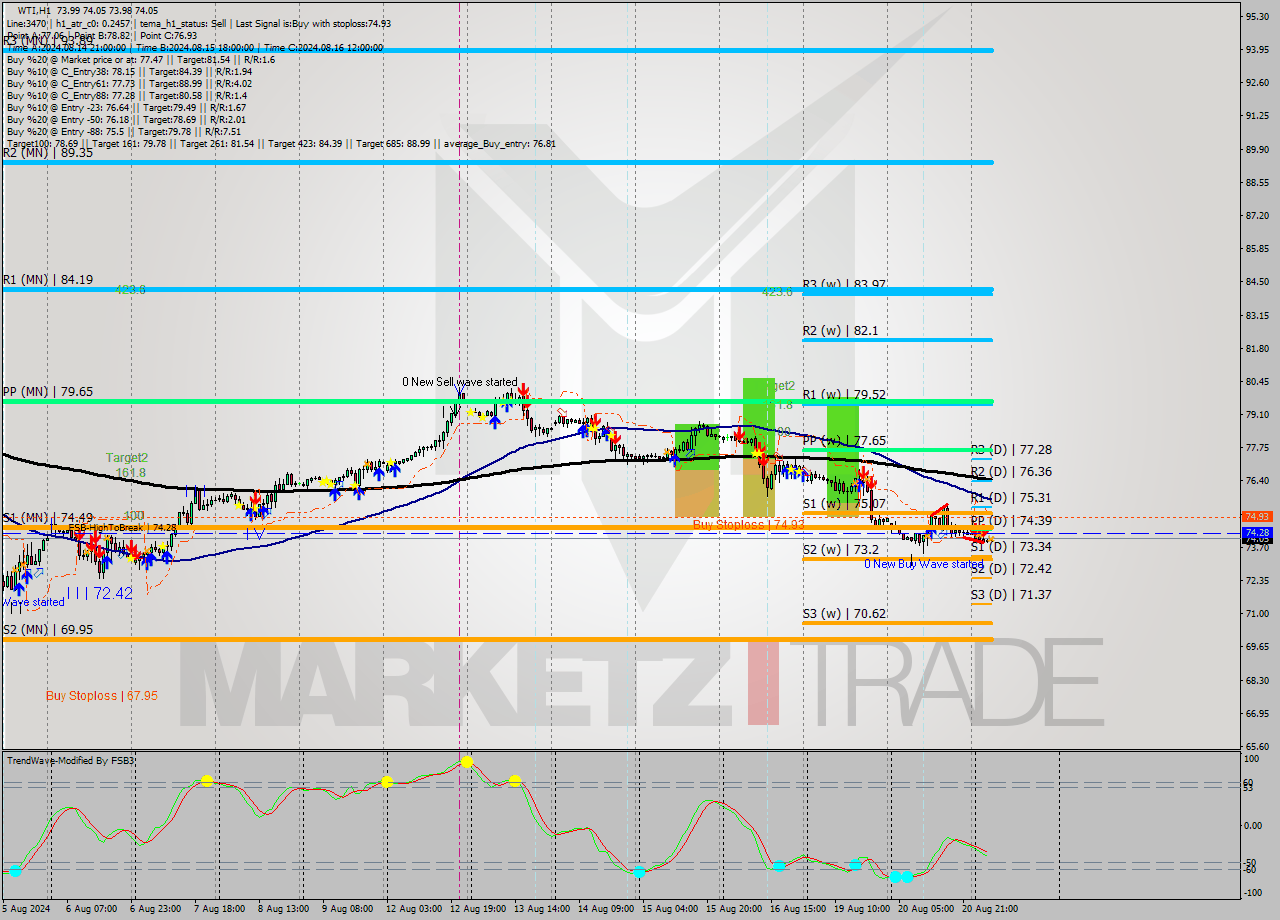Image resolution: width=1280 pixels, height=920 pixels.
Task: Click the TrendWave-Modified By FSB3 indicator title
Action: click(x=71, y=761)
